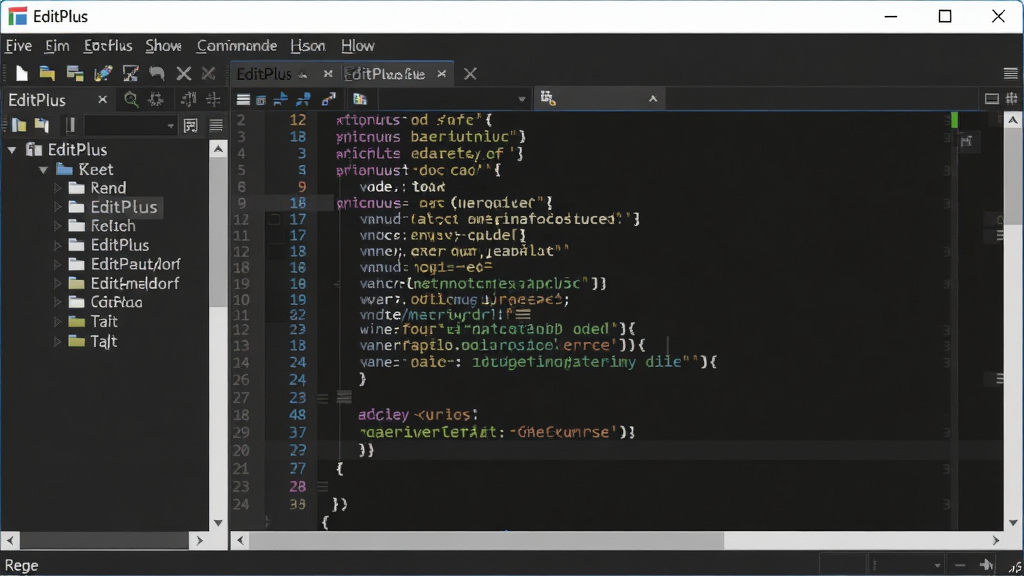Viewport: 1024px width, 576px height.
Task: Click the large X right of the tabs
Action: (x=470, y=74)
